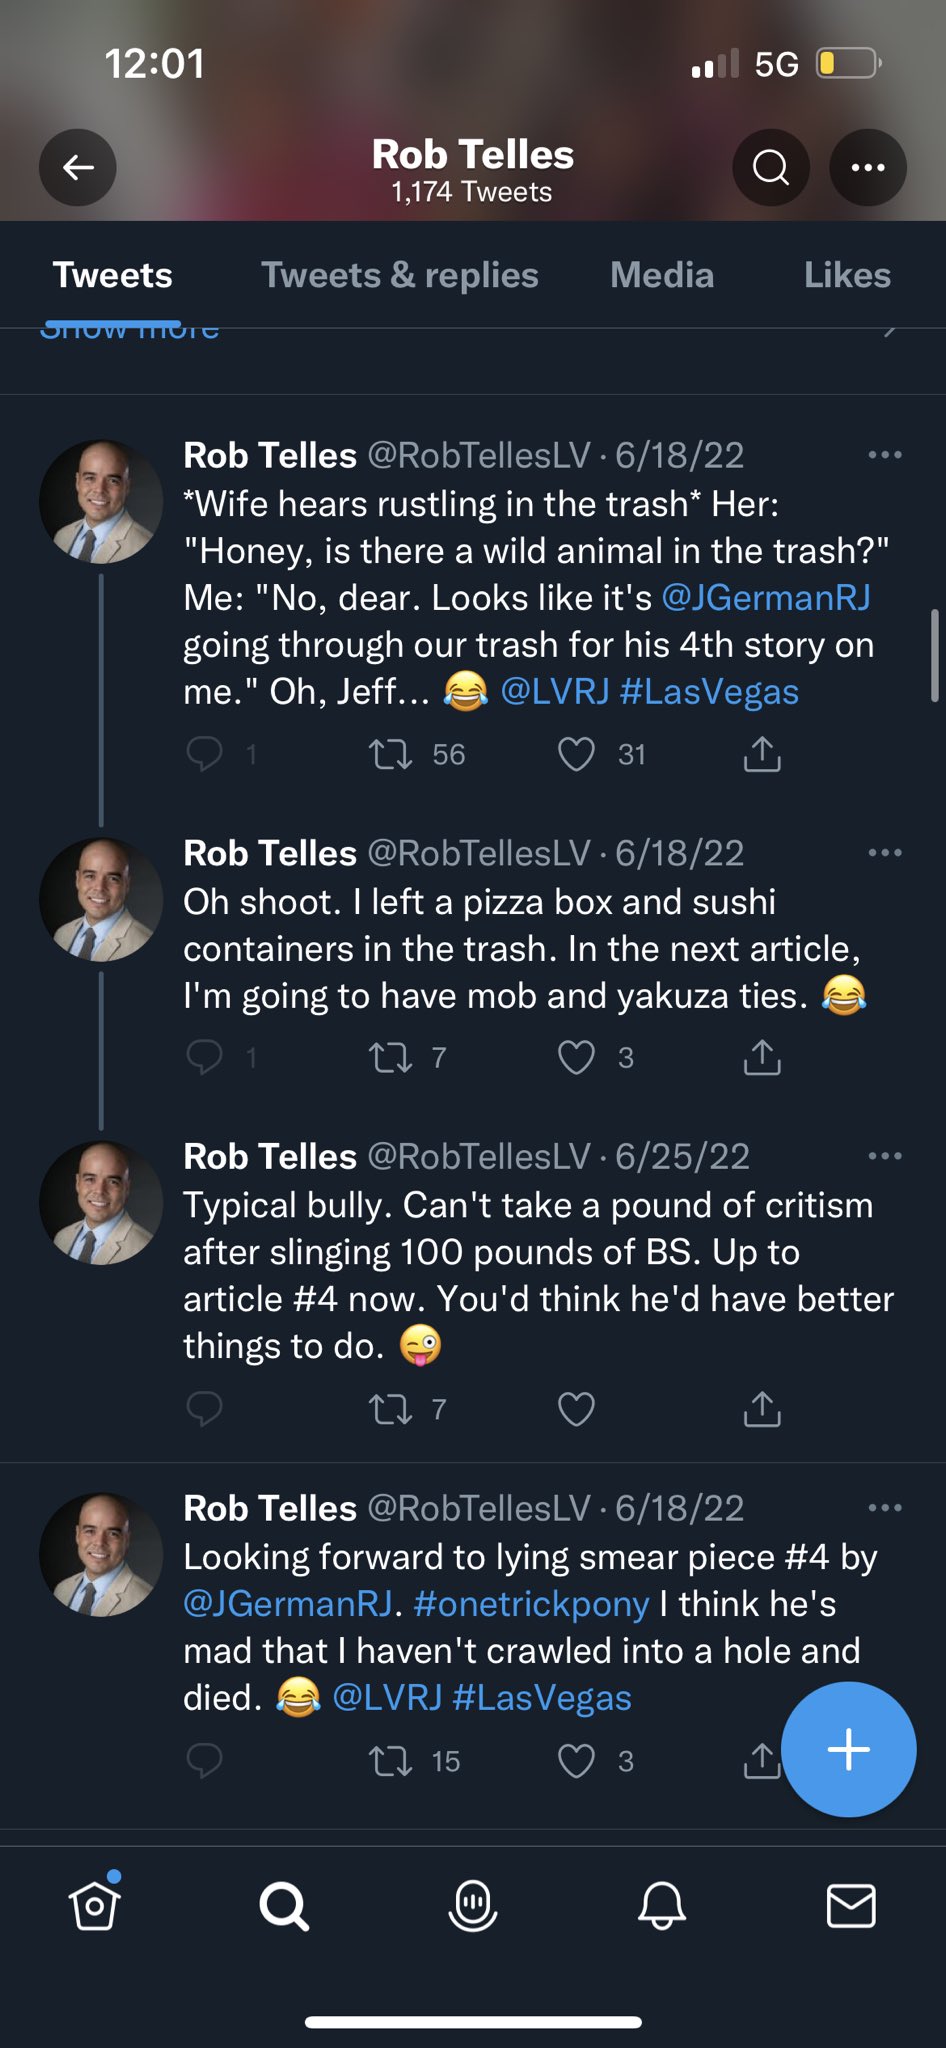The width and height of the screenshot is (946, 2048).
Task: Open profile options three-dot button
Action: point(867,168)
